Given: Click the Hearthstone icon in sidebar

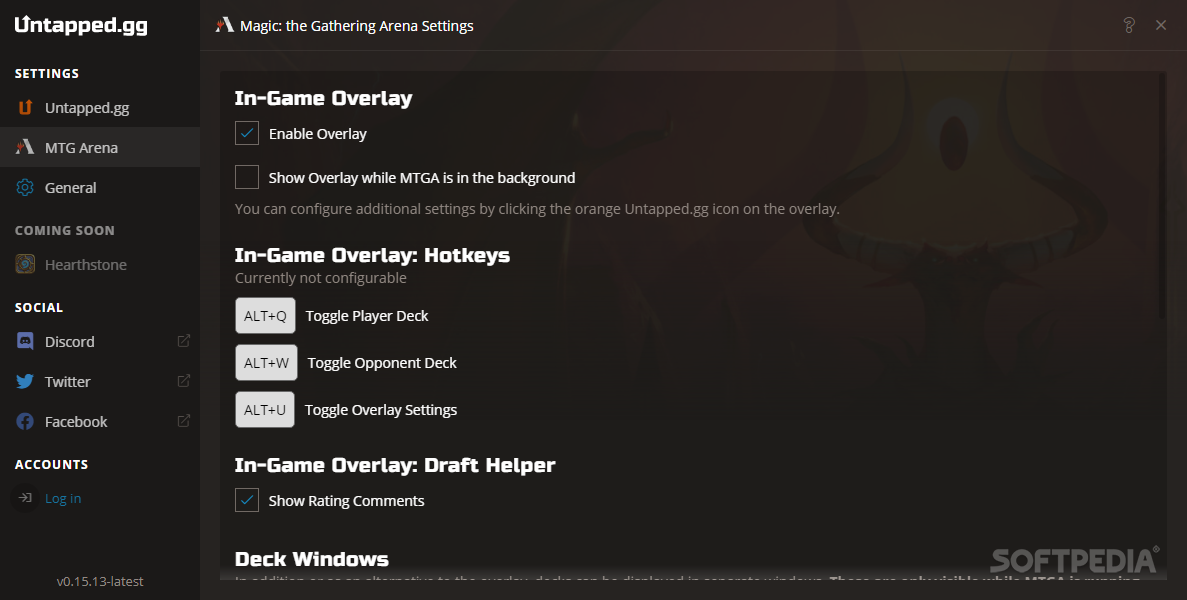Looking at the screenshot, I should tap(25, 264).
